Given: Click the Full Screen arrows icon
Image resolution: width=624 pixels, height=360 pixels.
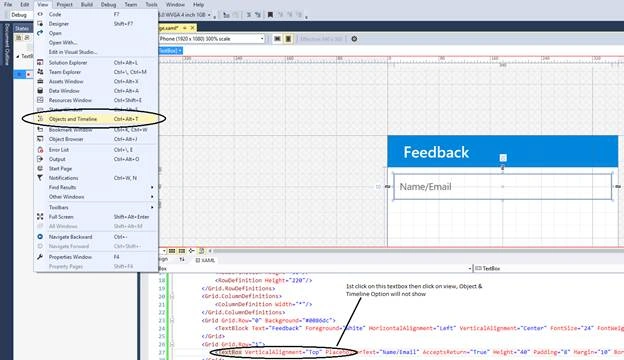Looking at the screenshot, I should 40,217.
